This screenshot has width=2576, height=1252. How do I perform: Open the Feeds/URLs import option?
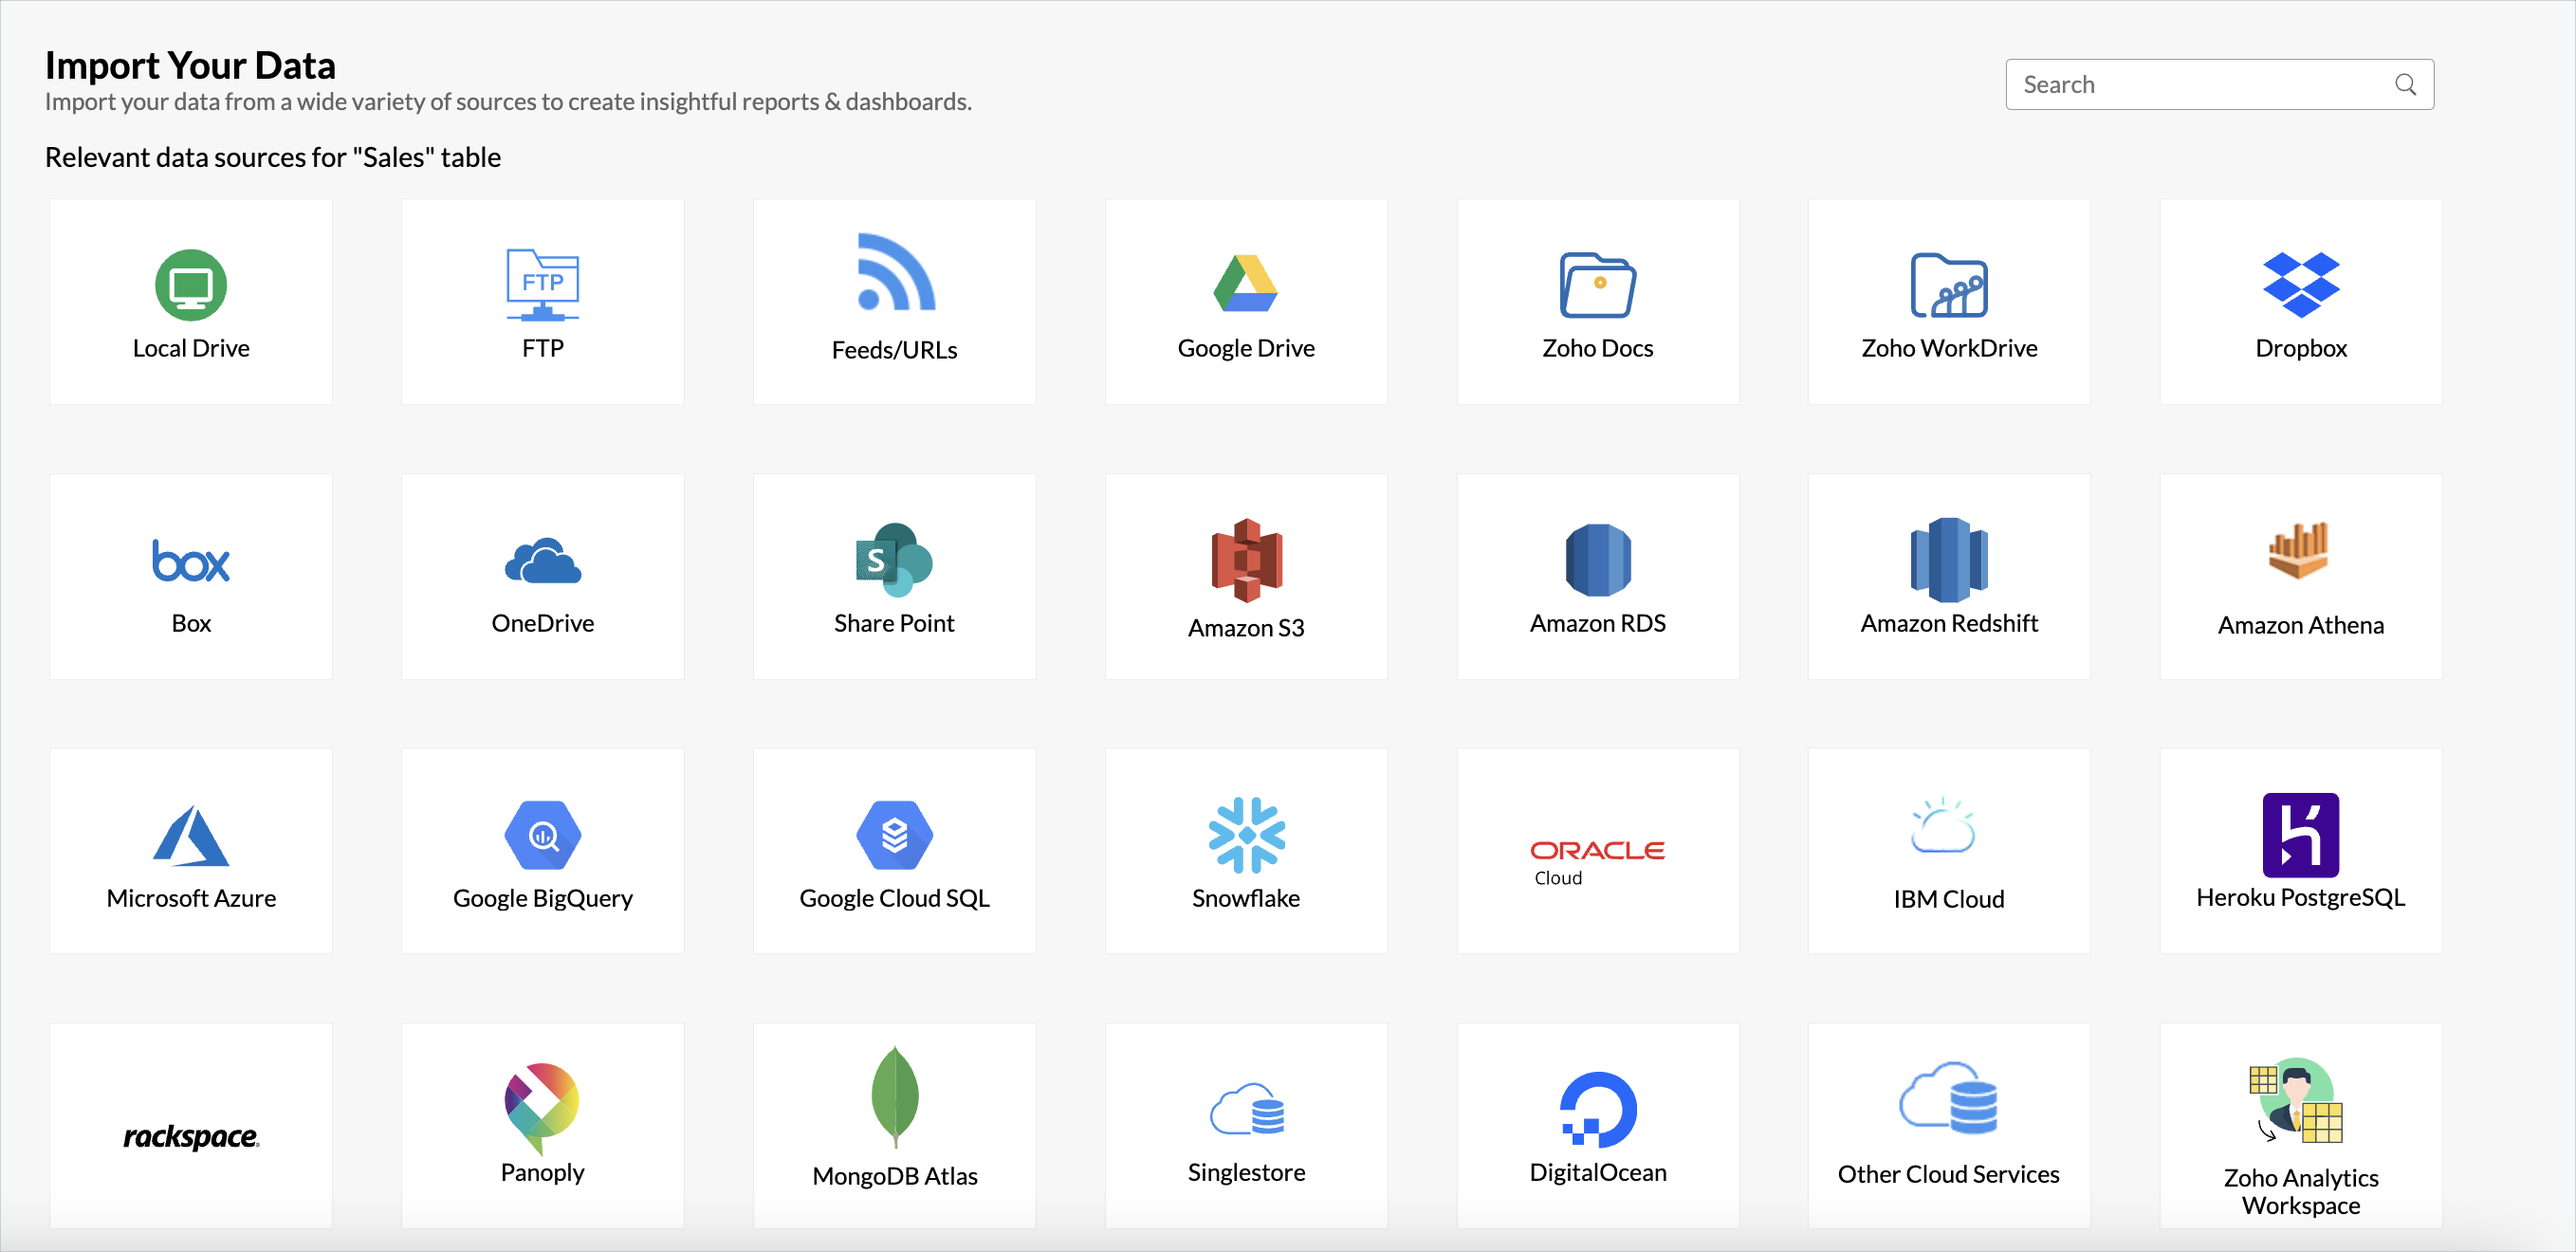894,301
